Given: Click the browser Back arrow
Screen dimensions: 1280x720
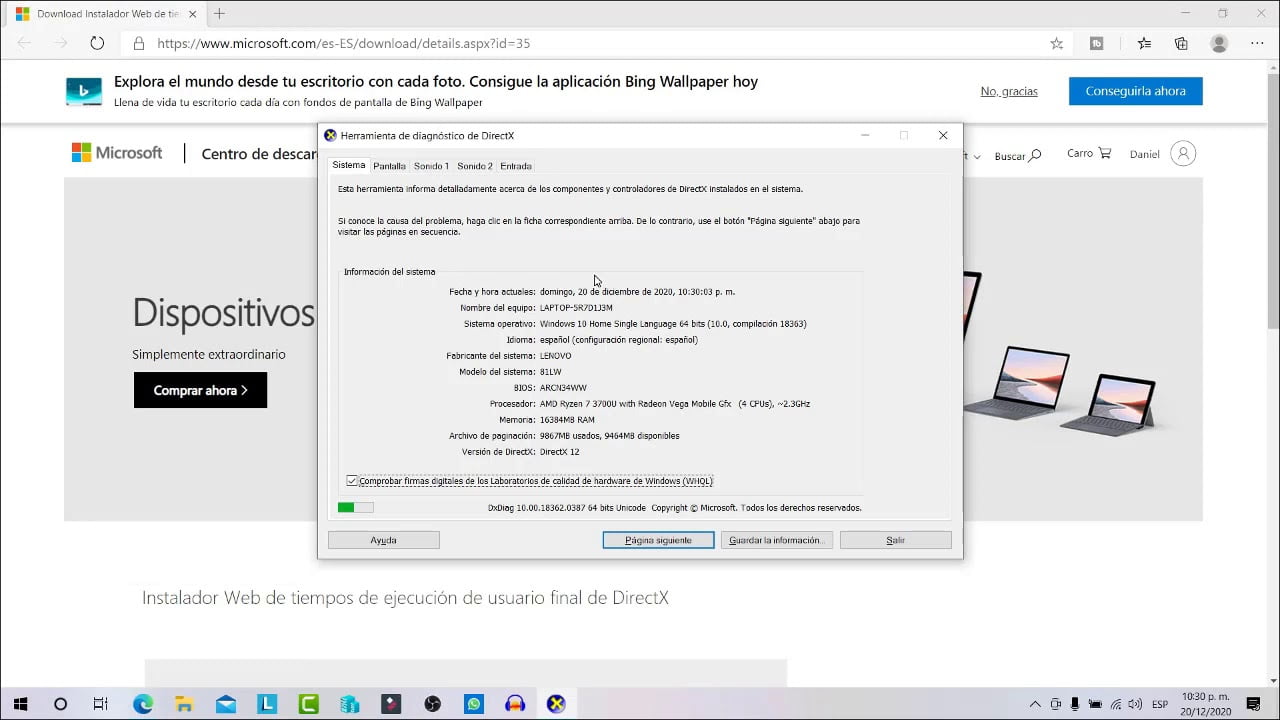Looking at the screenshot, I should (x=24, y=43).
